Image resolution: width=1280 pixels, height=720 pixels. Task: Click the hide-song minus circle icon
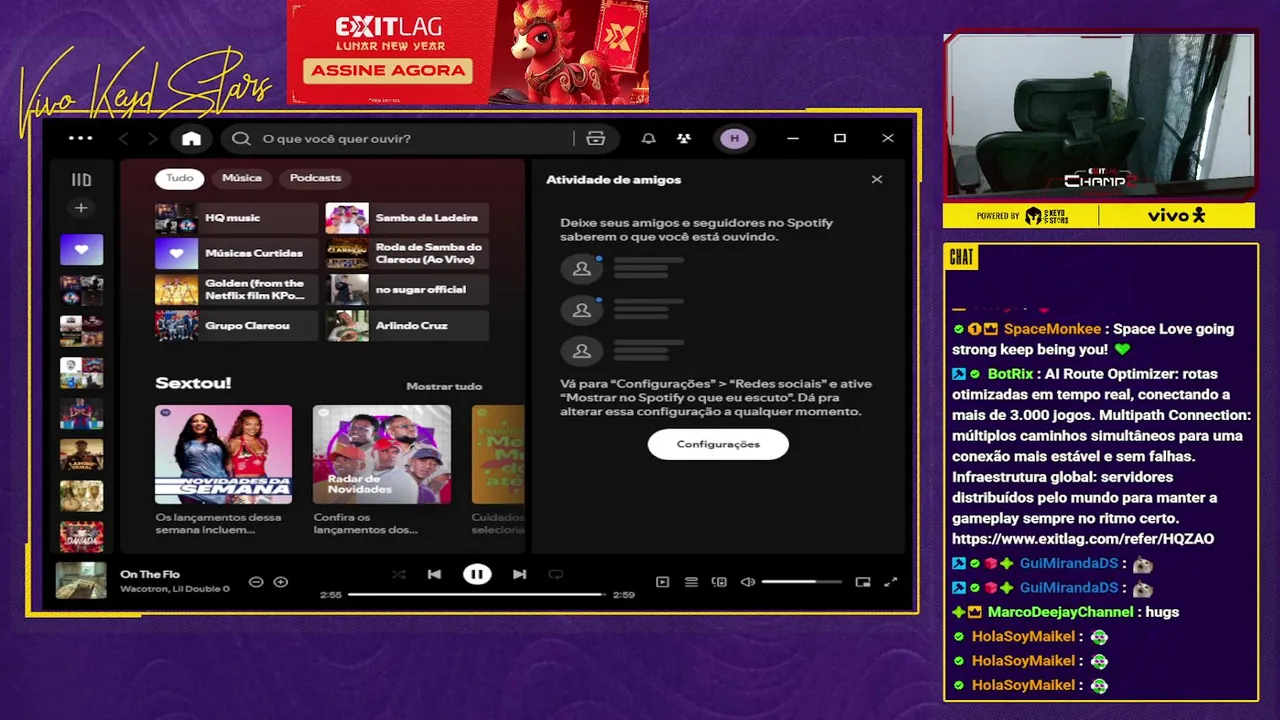point(256,582)
